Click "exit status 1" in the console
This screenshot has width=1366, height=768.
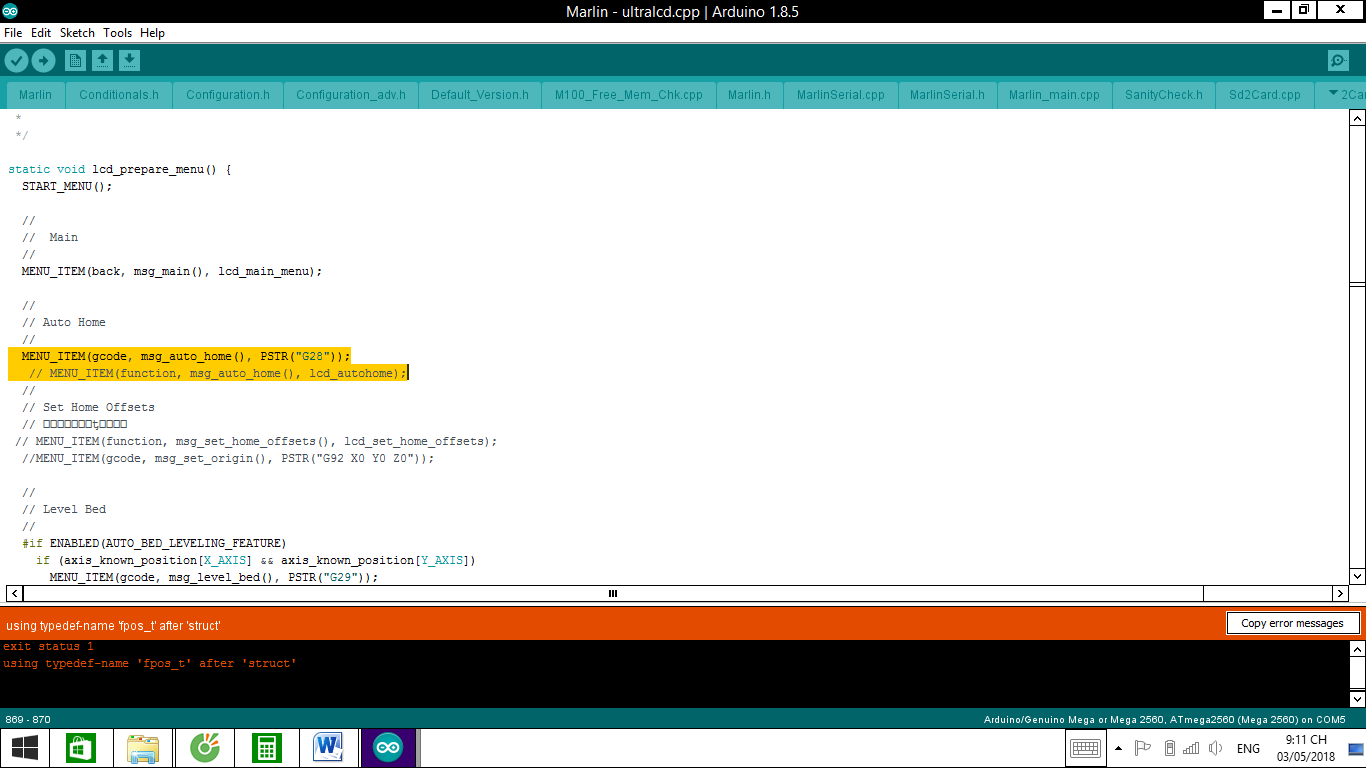[48, 646]
